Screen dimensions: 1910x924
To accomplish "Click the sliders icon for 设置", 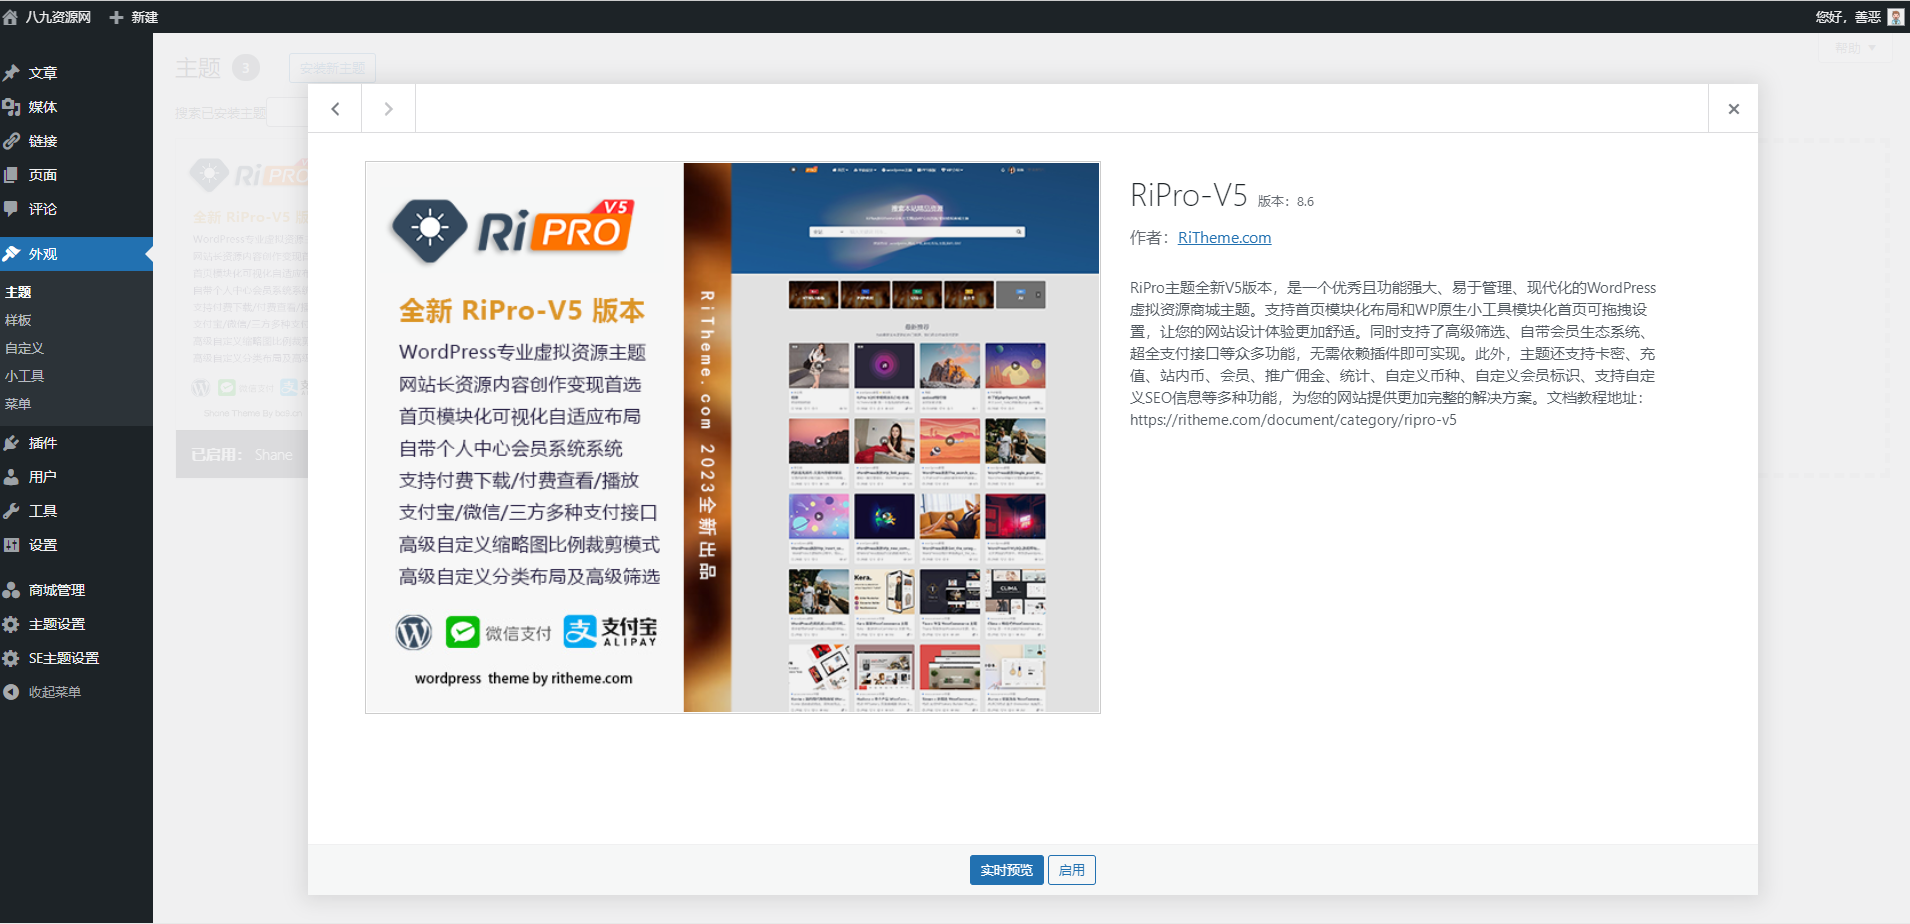I will pos(11,545).
